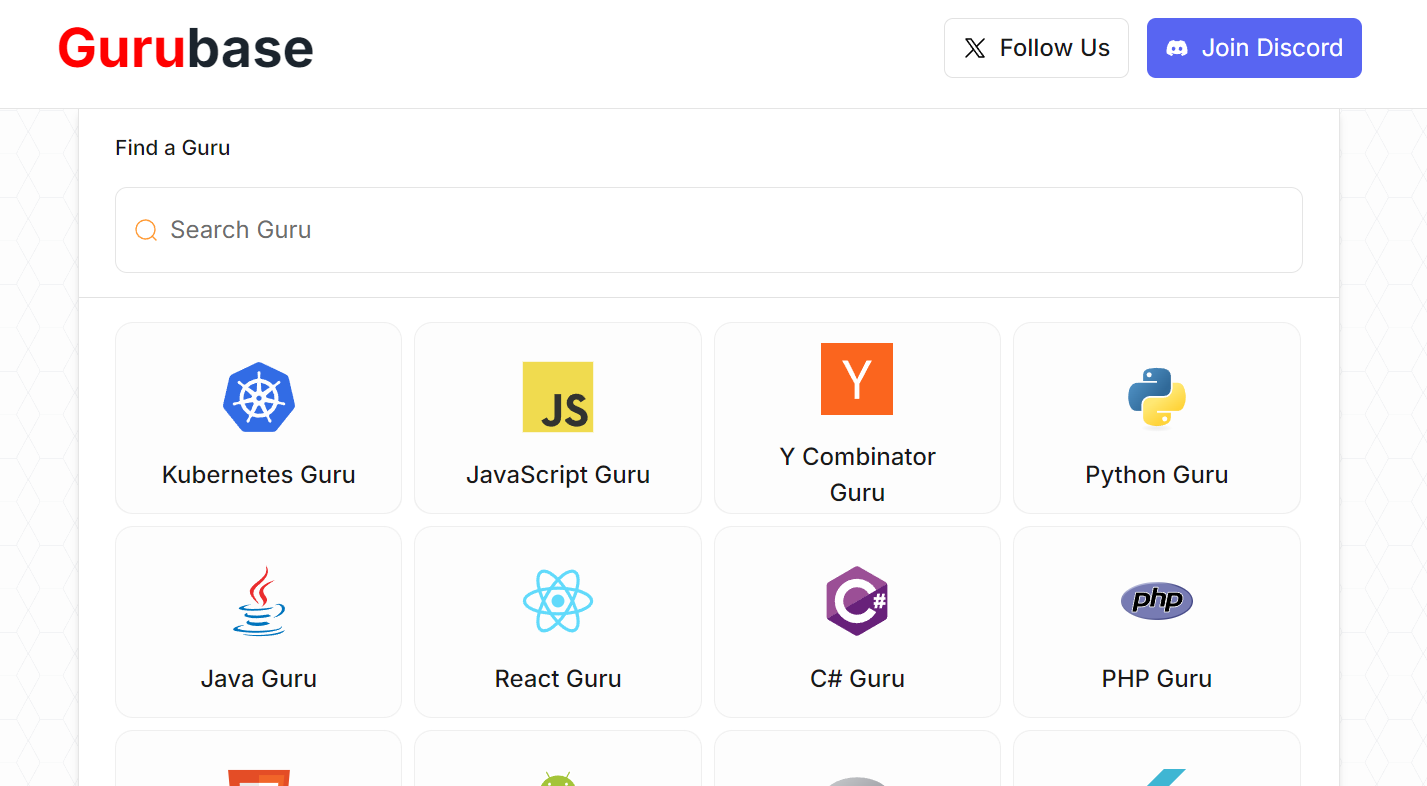1427x786 pixels.
Task: Select the PHP oval logo icon
Action: point(1156,601)
